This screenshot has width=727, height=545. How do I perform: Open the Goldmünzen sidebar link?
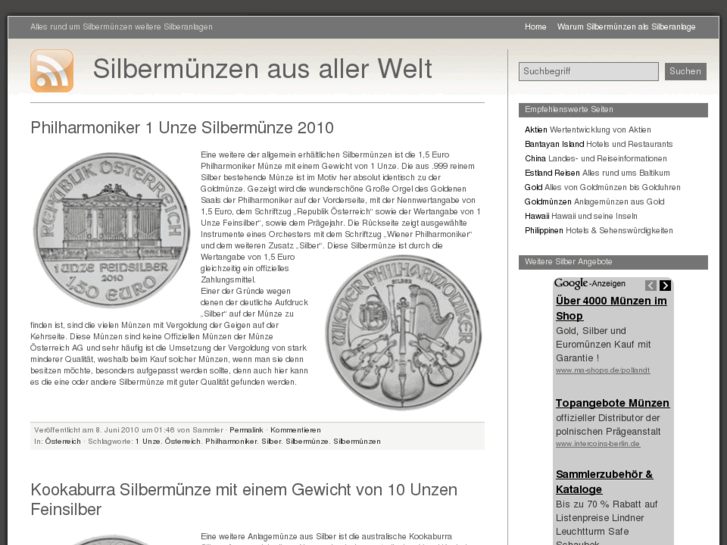[548, 202]
